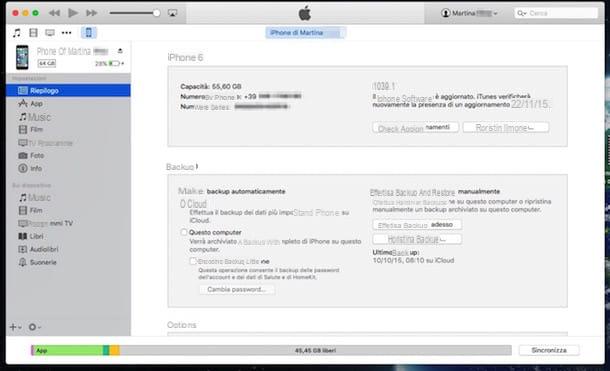Click the Restore iPhone button
The image size is (610, 371).
506,128
